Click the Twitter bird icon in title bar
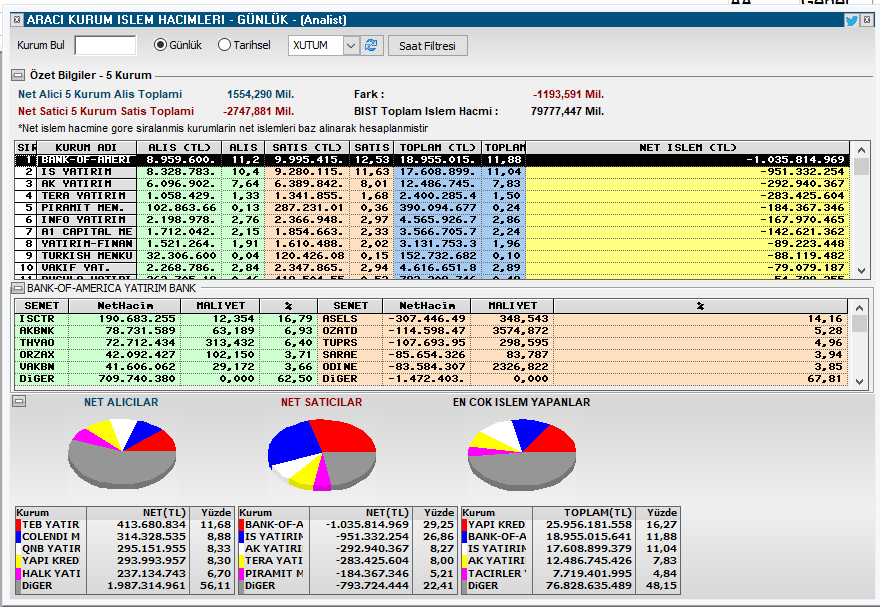Screen dimensions: 880x607 (x=851, y=20)
